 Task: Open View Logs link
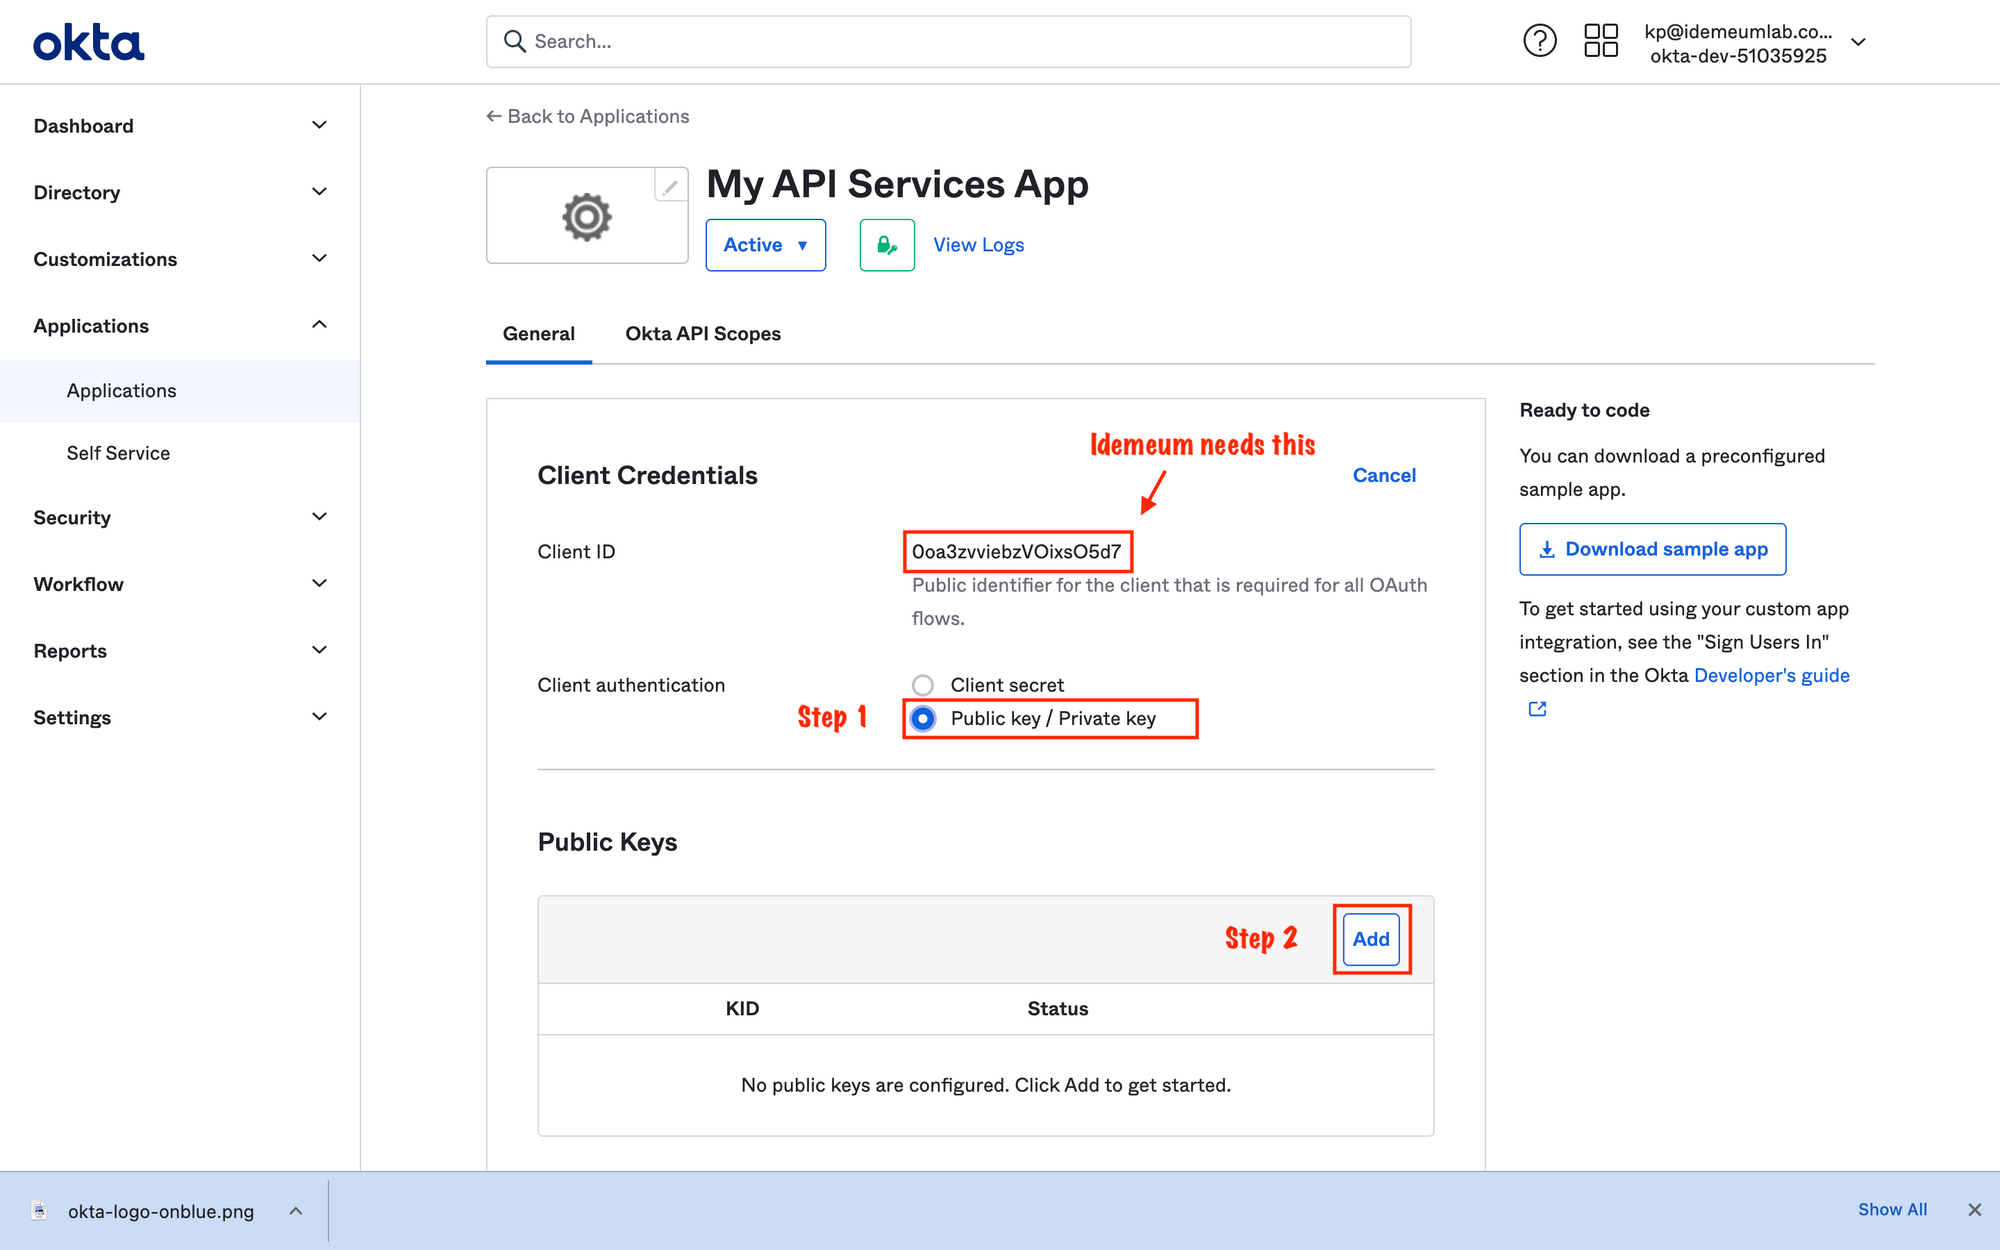pos(979,245)
